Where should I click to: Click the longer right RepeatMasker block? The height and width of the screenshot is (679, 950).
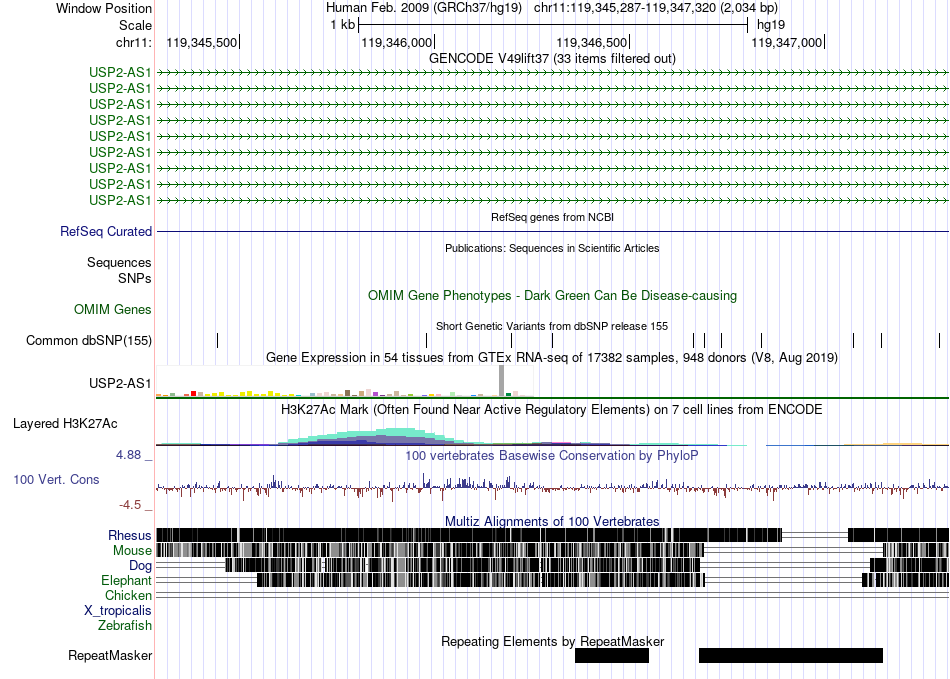(791, 655)
